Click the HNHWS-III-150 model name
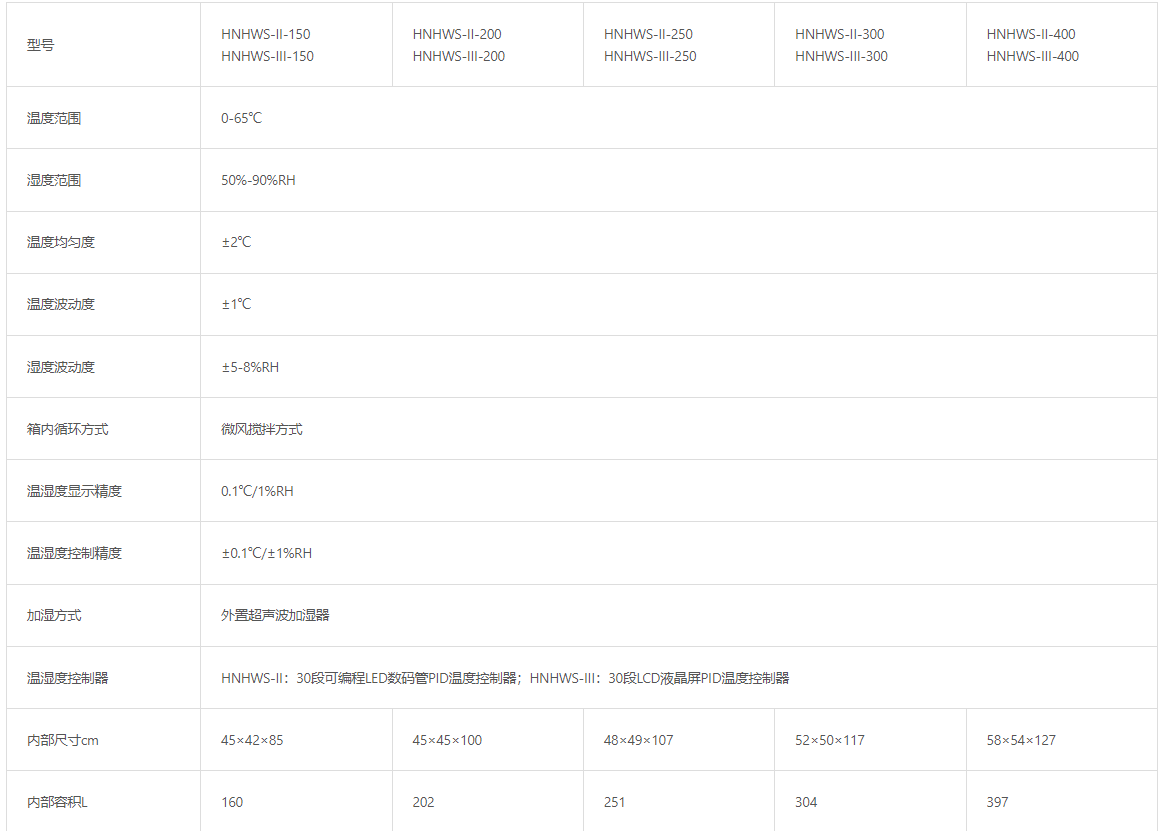Viewport: 1165px width, 831px height. pyautogui.click(x=267, y=56)
